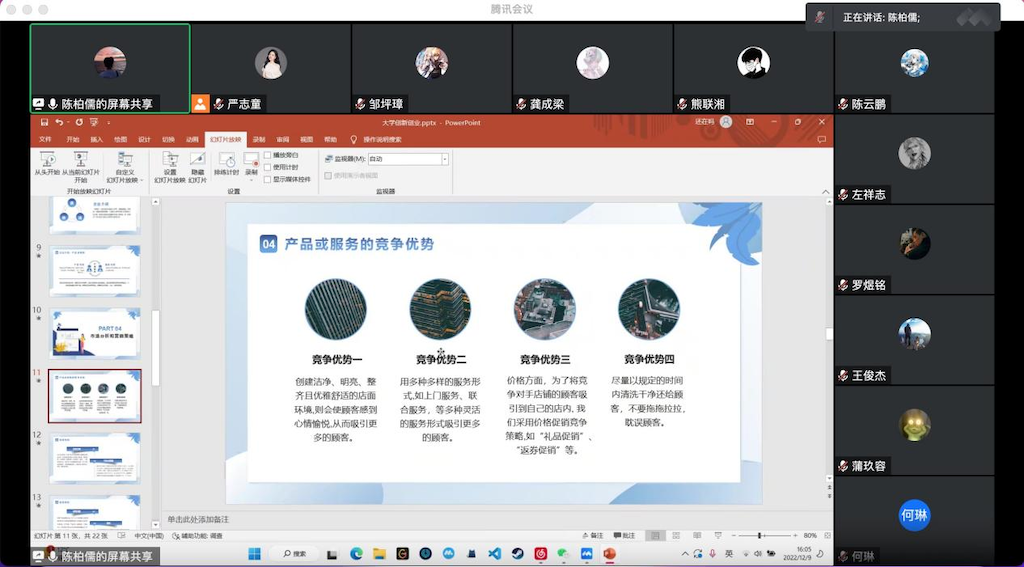Screen dimensions: 1024x567
Task: Click the zoom slider in status bar
Action: [761, 536]
